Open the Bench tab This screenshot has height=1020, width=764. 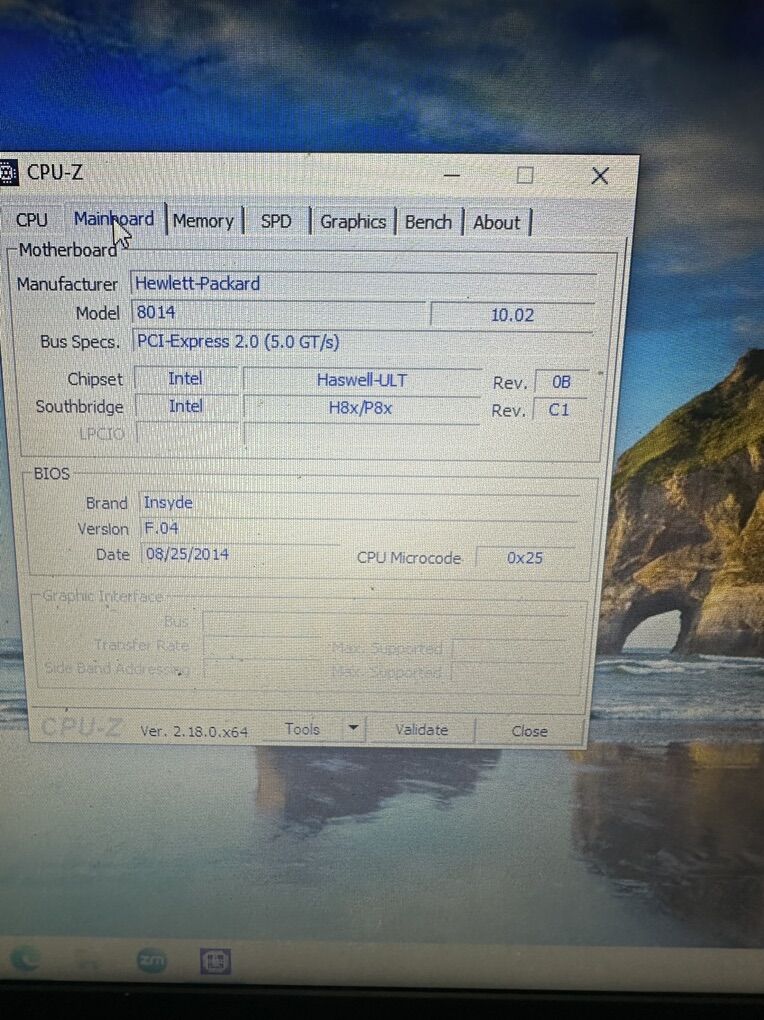coord(428,222)
